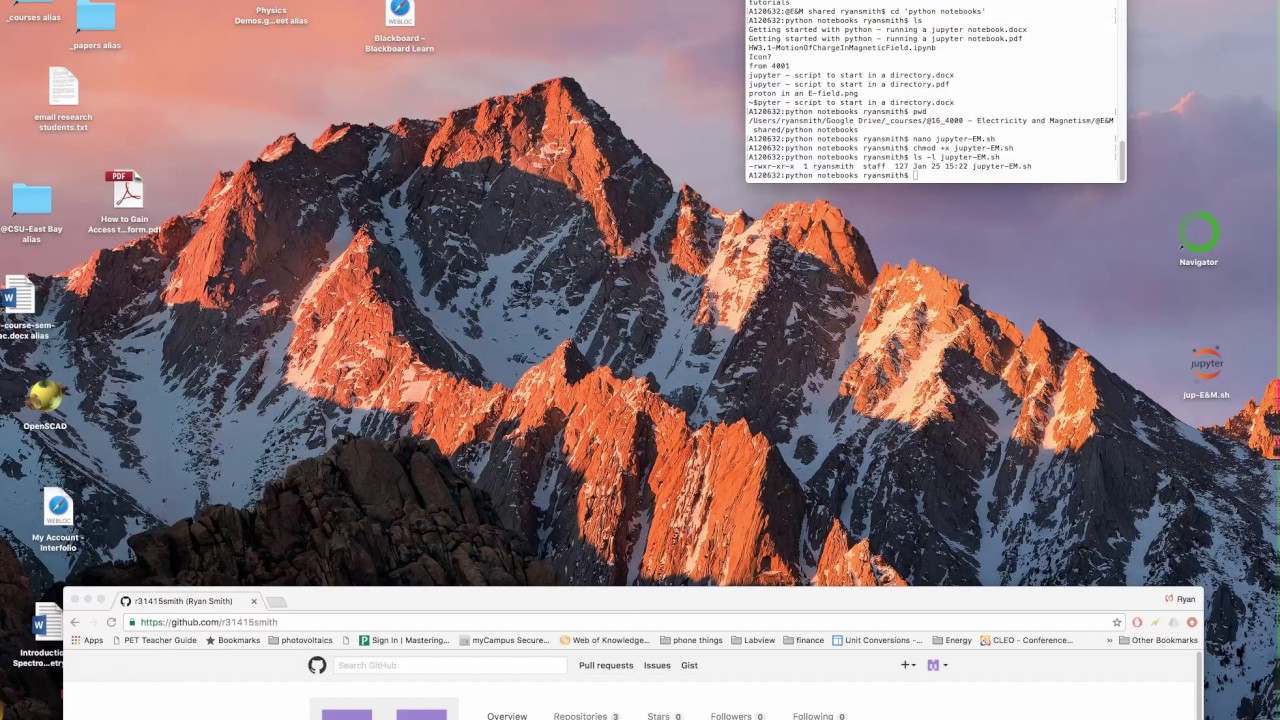Select the Stars profile tab
Screen dimensions: 1280x720
click(664, 714)
